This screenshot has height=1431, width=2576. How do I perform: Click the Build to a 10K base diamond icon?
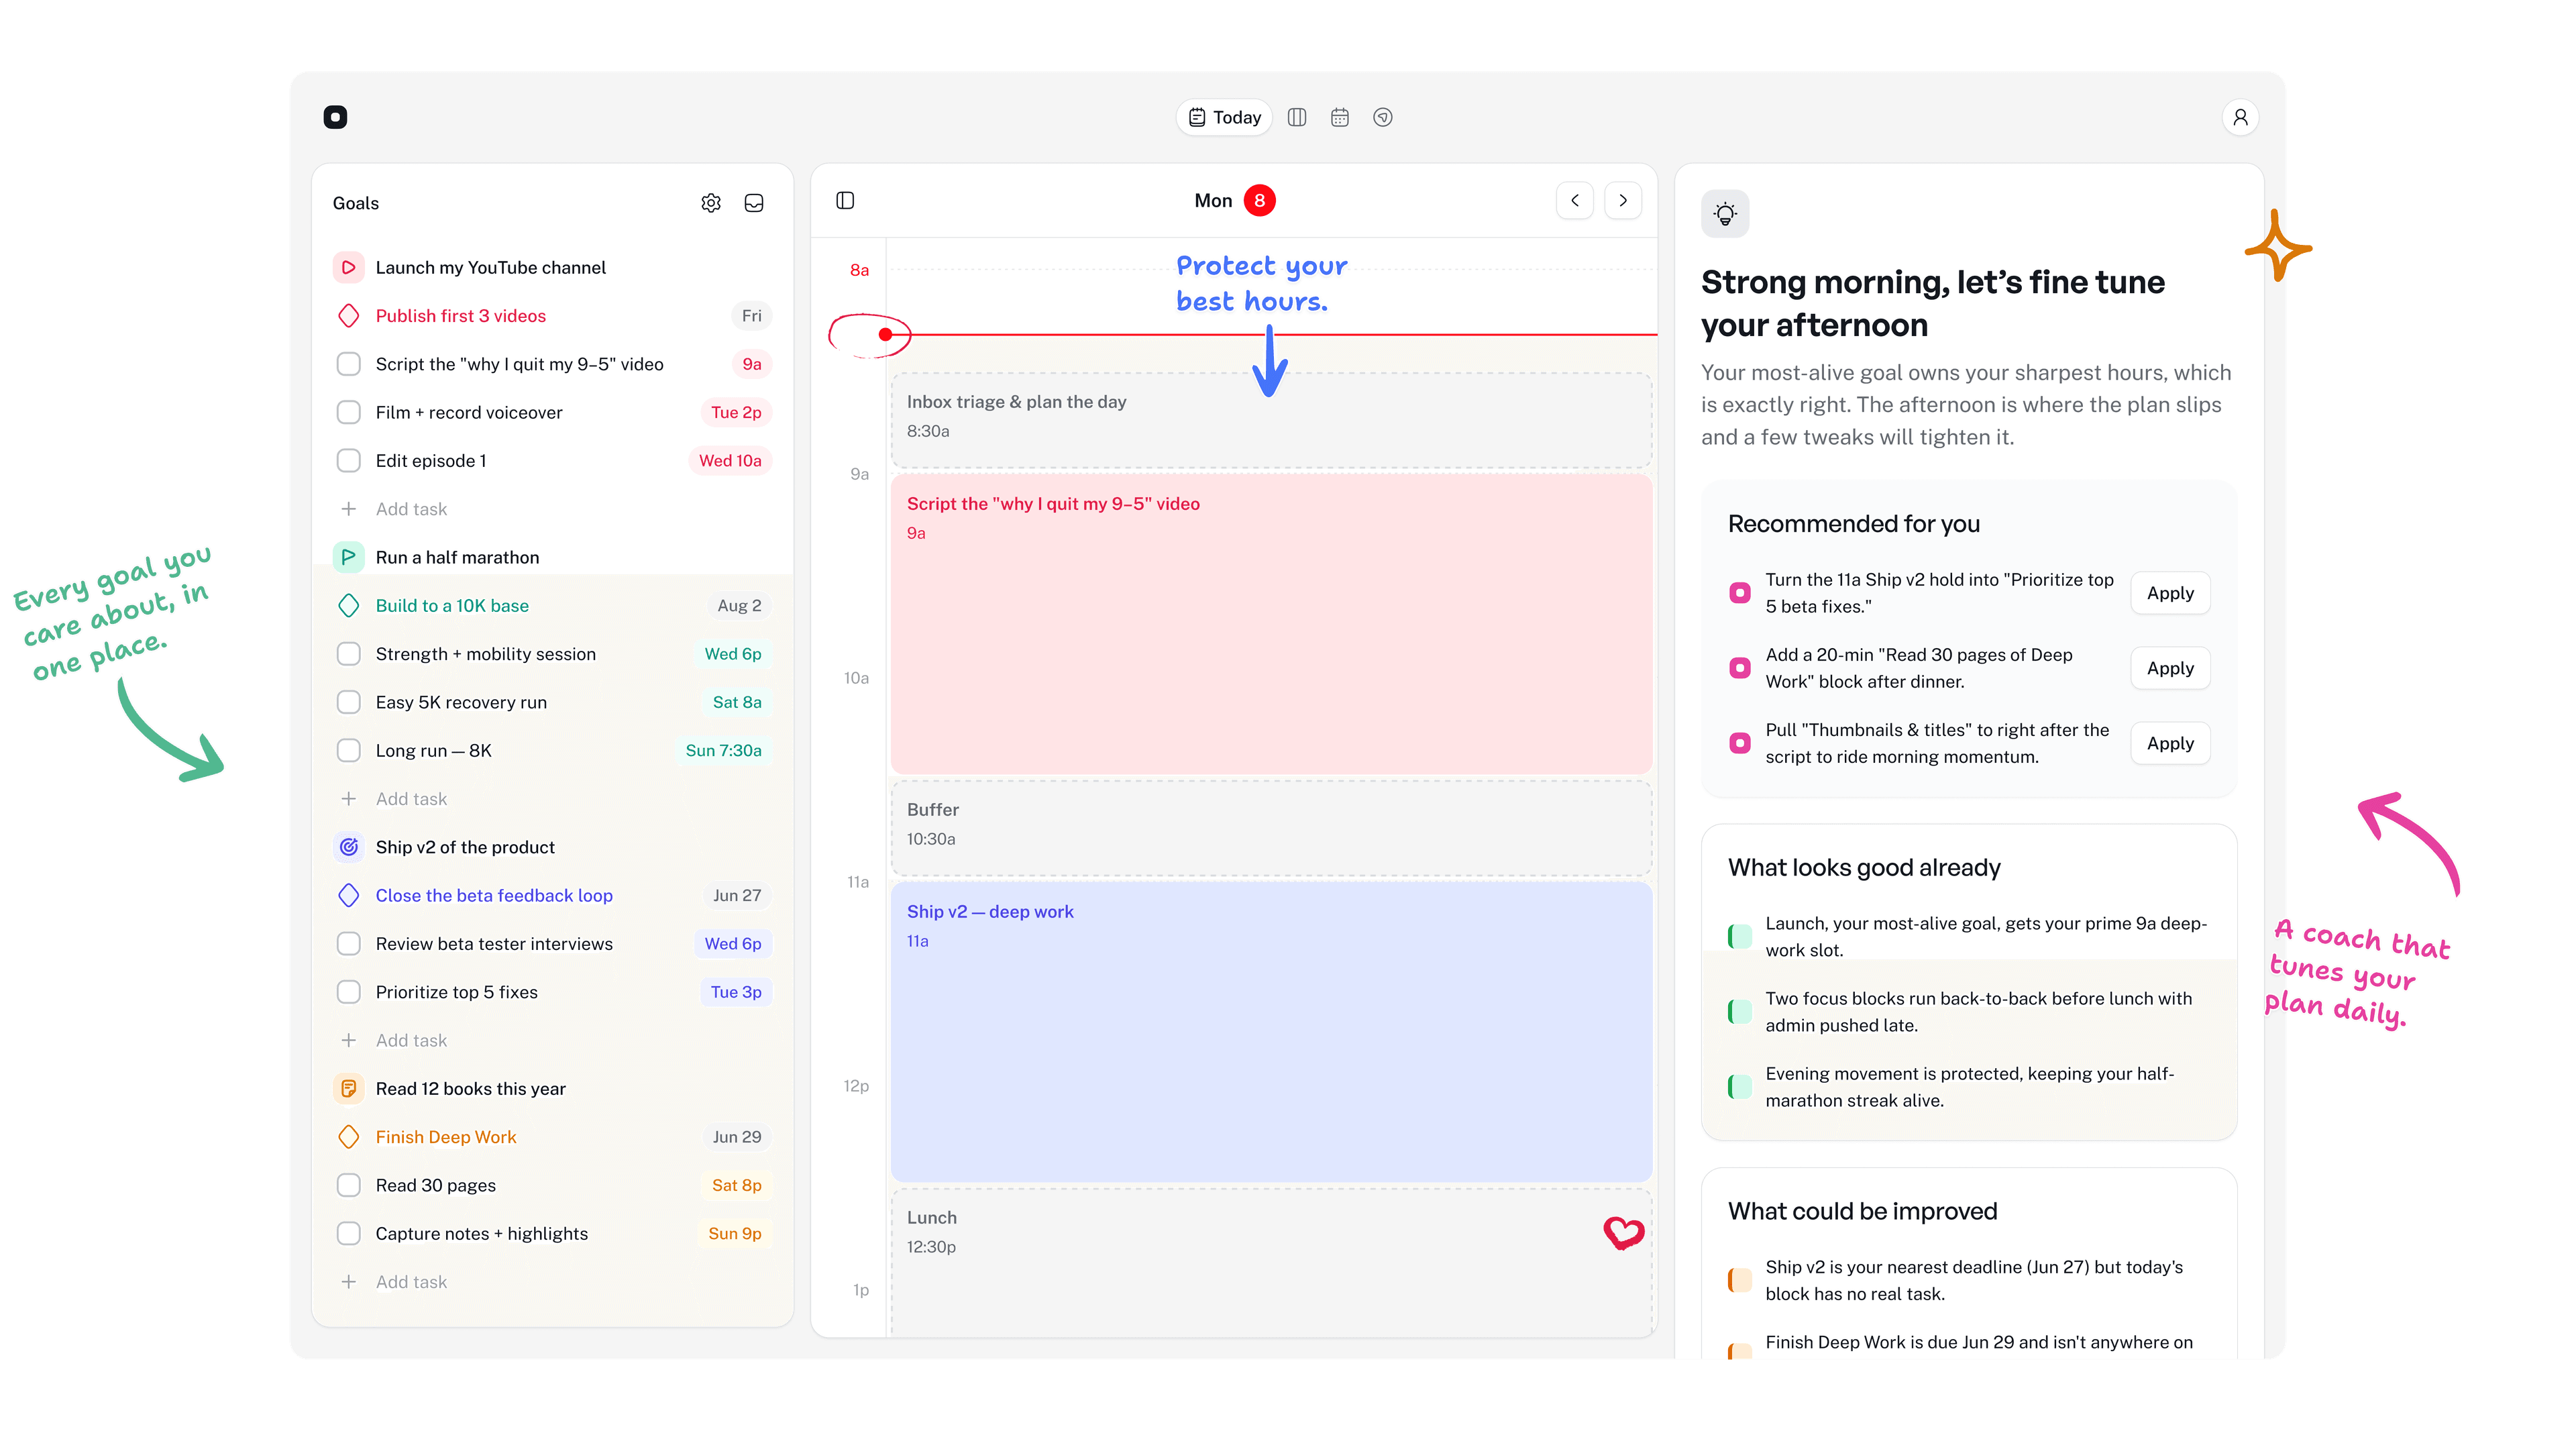[x=348, y=605]
